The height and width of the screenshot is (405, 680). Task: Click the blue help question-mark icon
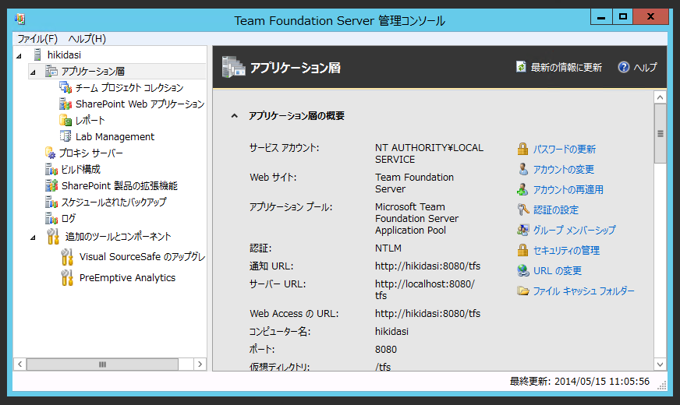point(624,67)
